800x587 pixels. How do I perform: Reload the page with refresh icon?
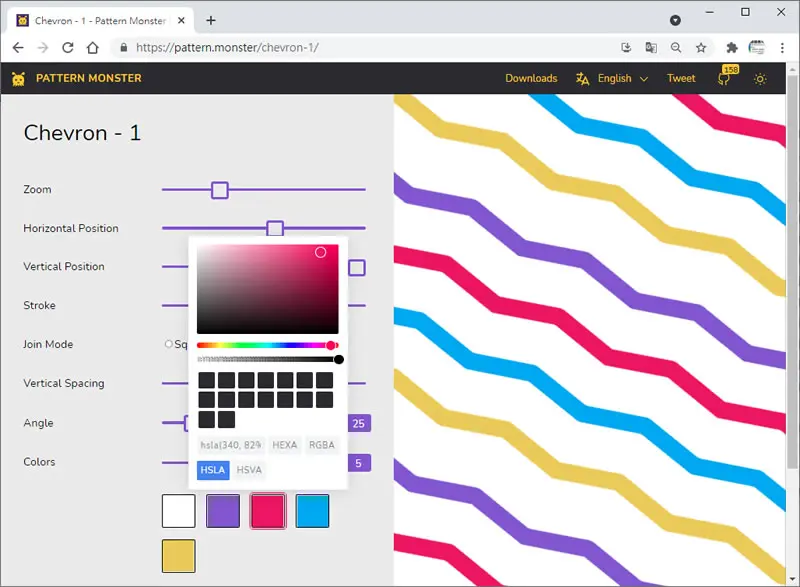67,48
